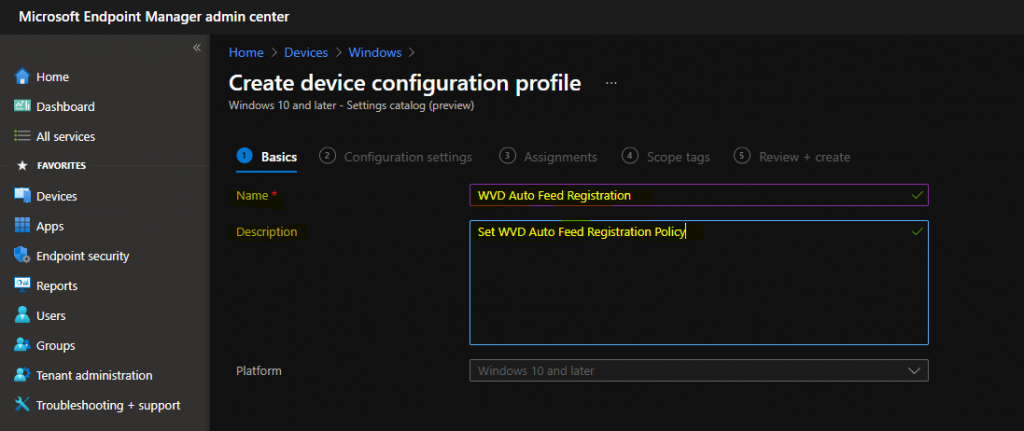The image size is (1024, 431).
Task: Click the Troubleshooting + support wrench icon
Action: coord(22,405)
